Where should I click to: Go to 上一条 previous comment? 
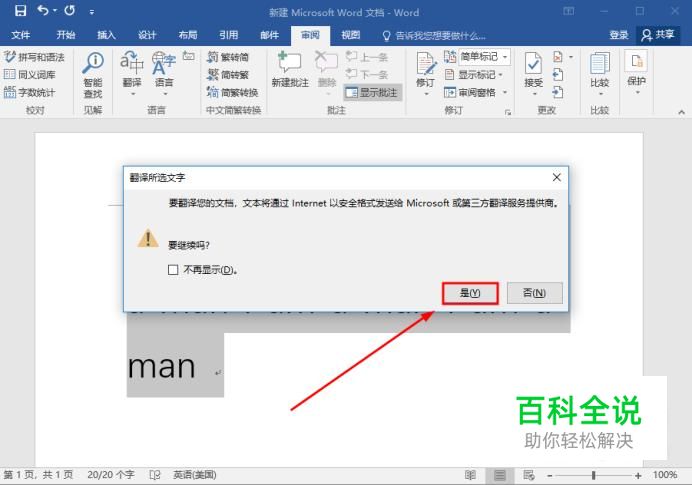click(367, 57)
